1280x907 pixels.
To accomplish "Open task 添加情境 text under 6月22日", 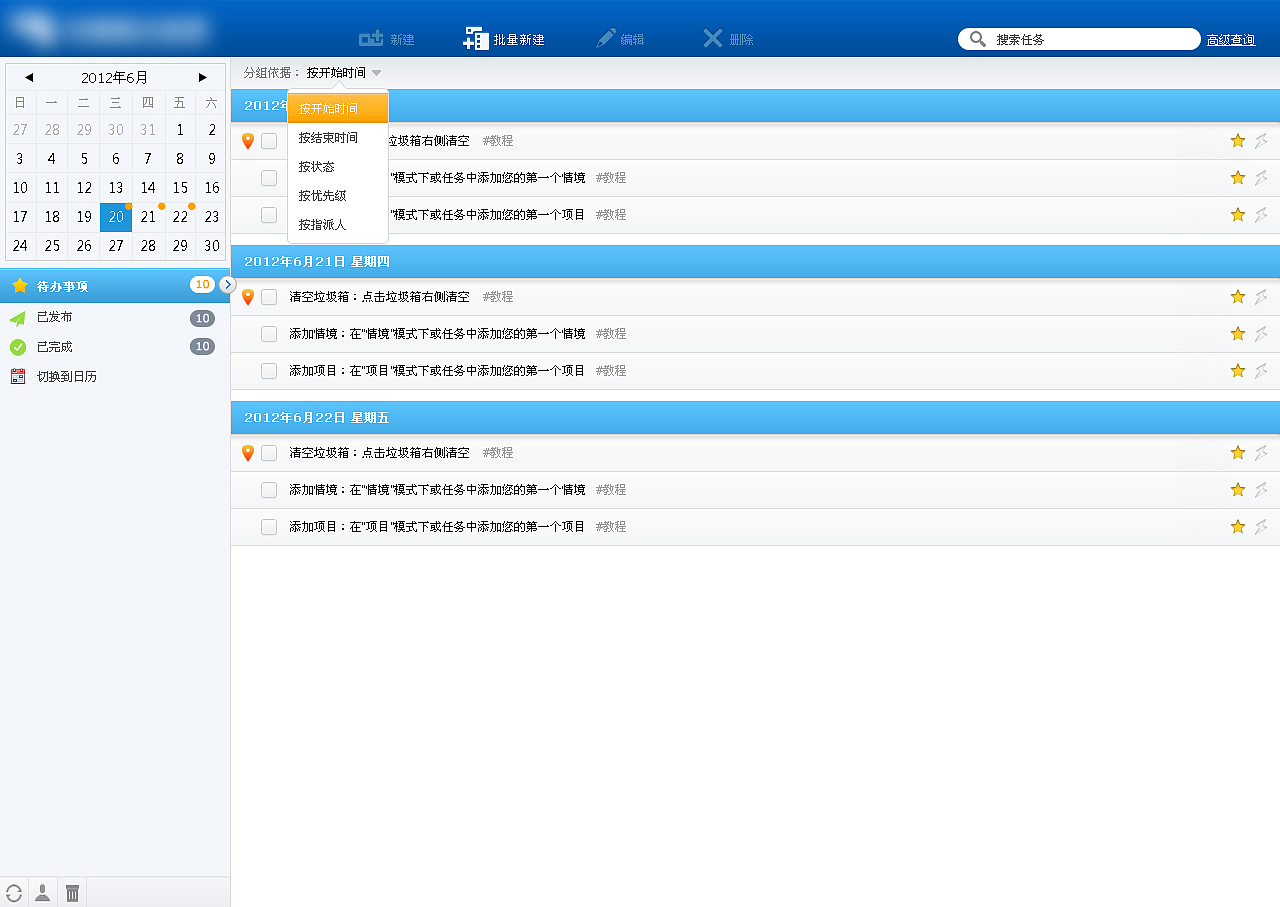I will (x=437, y=490).
